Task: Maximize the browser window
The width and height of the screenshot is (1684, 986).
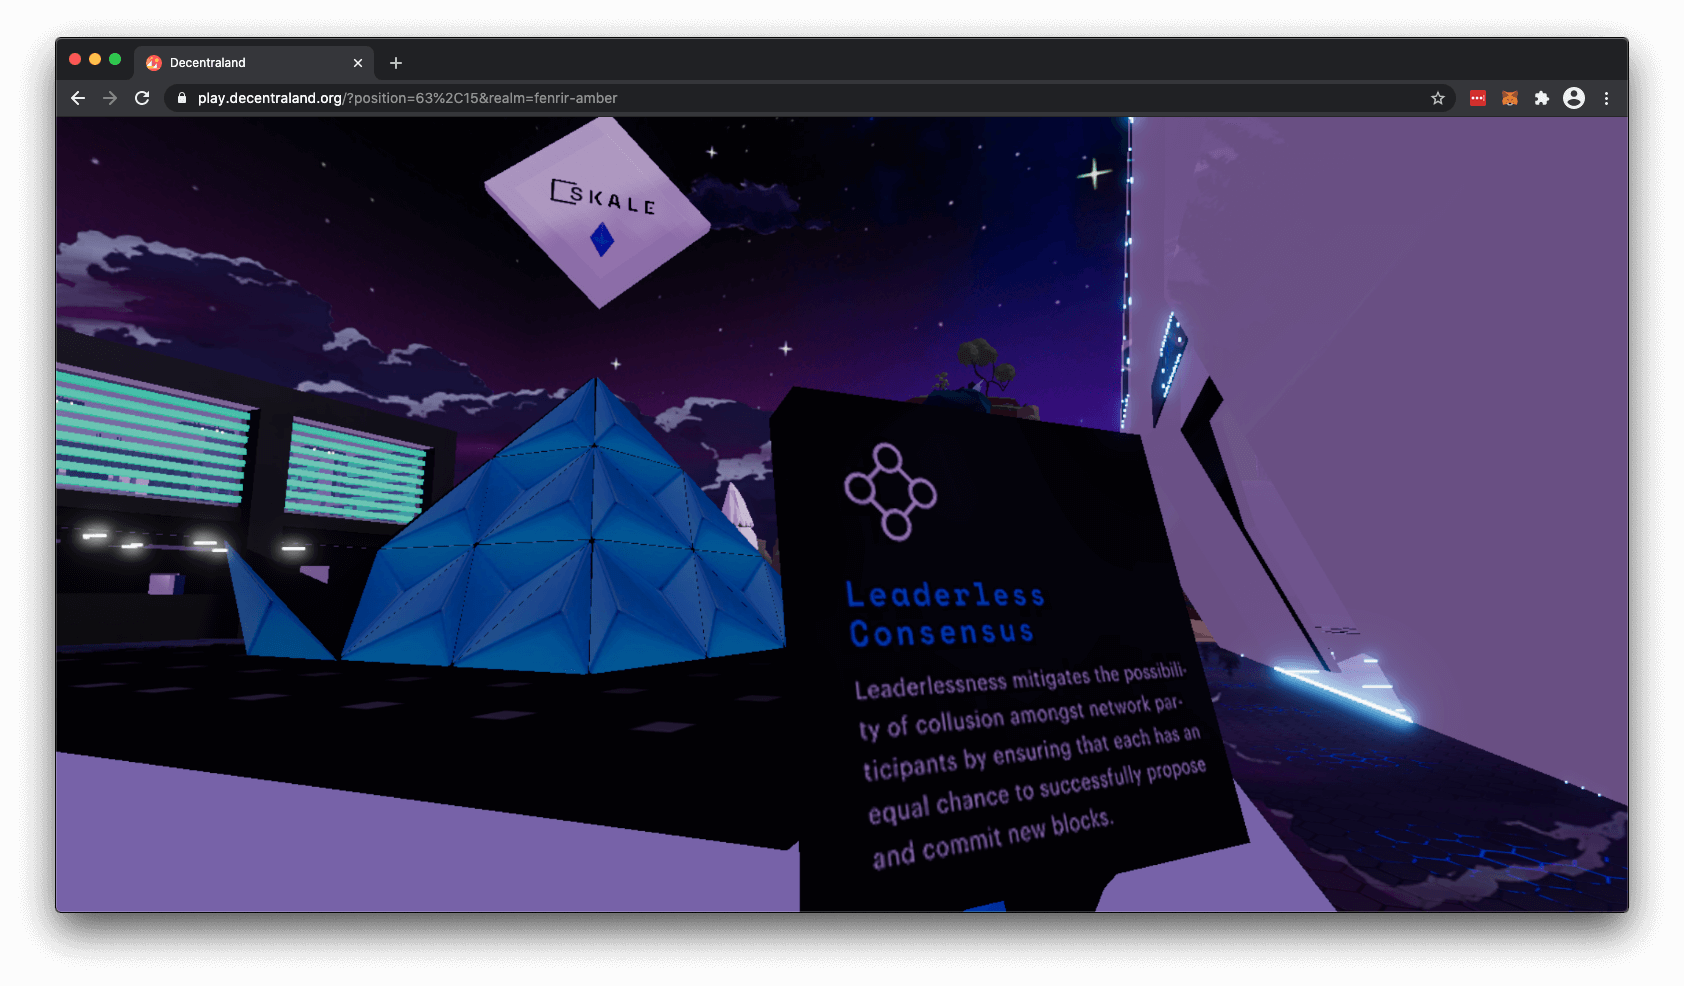Action: 115,60
